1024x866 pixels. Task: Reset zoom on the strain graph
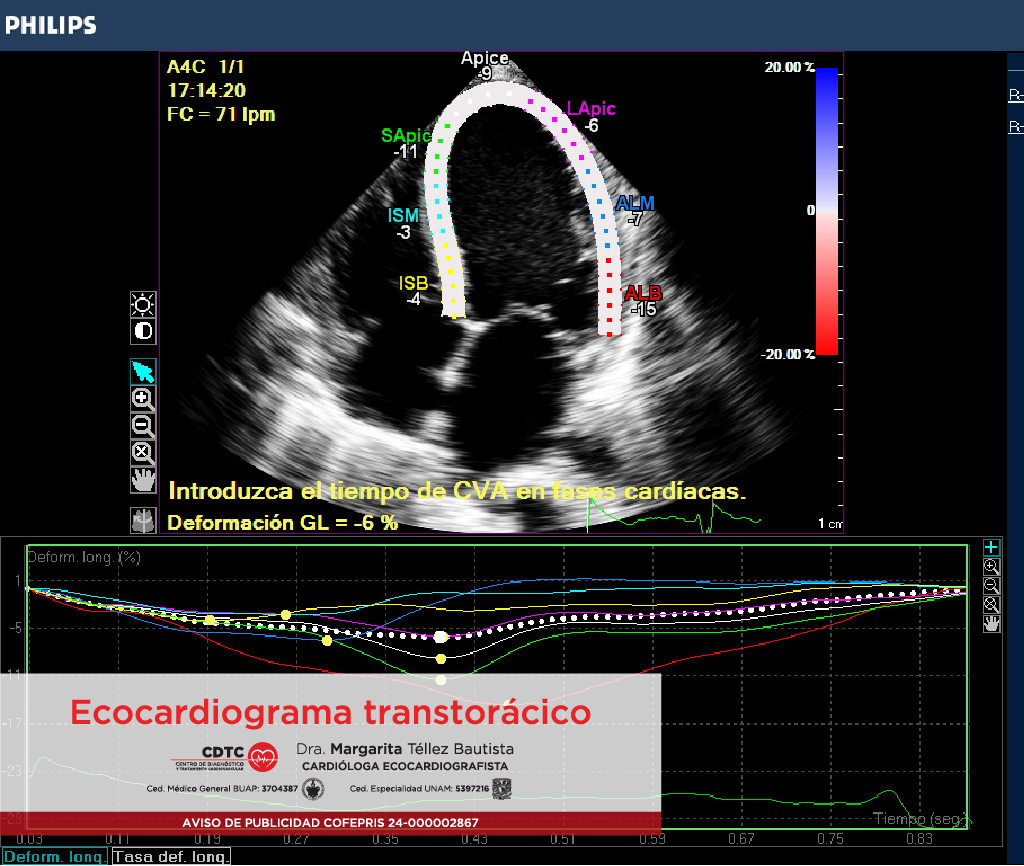coord(991,604)
